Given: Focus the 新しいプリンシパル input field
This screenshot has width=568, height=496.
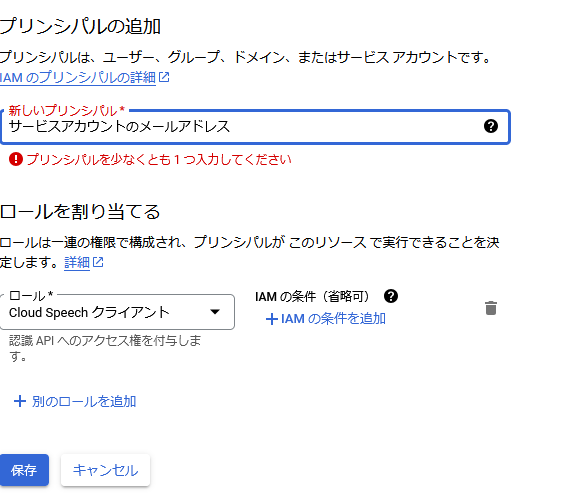Looking at the screenshot, I should tap(255, 127).
